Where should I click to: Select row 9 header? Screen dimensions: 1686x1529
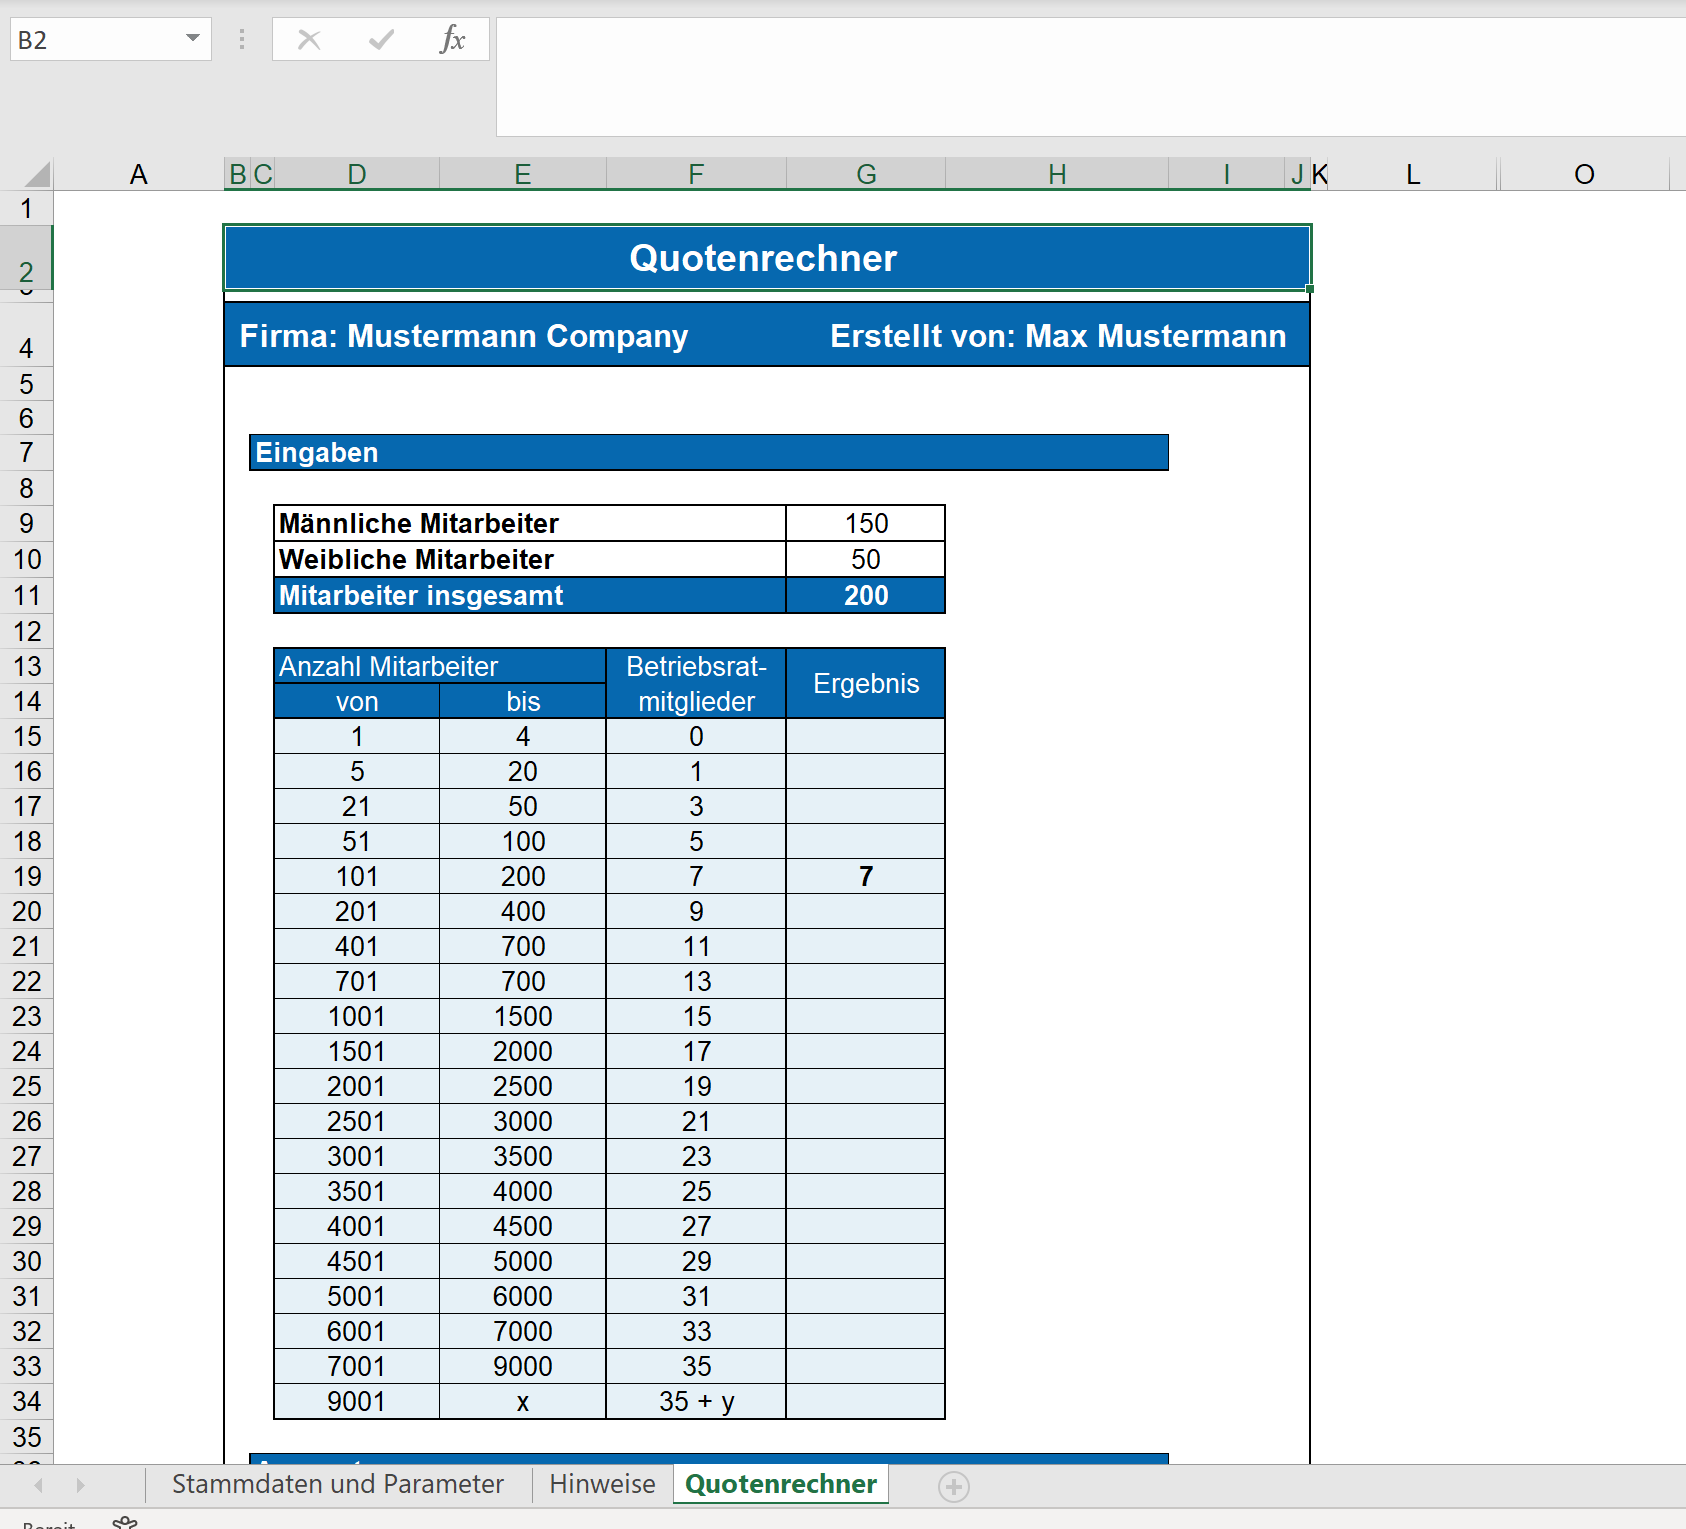[26, 524]
